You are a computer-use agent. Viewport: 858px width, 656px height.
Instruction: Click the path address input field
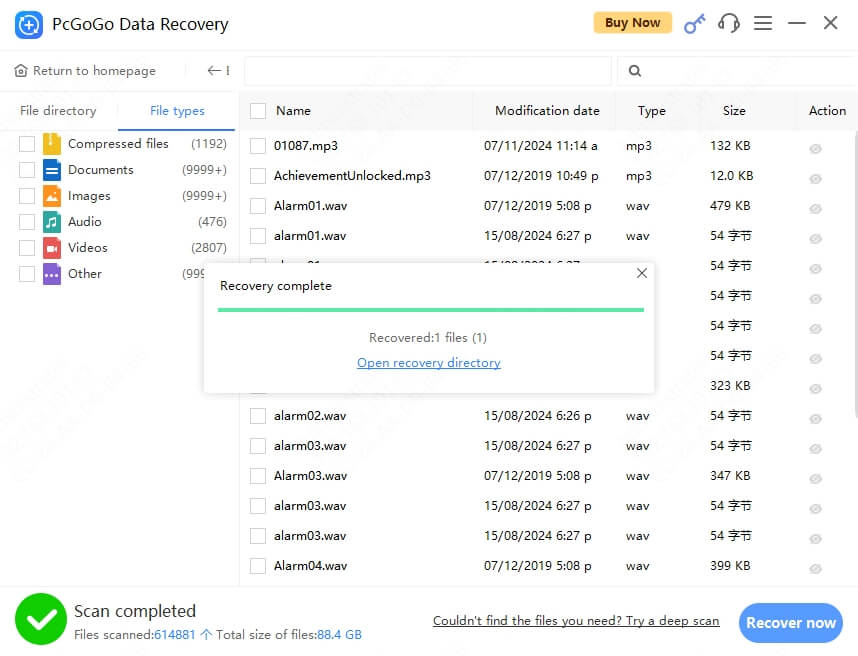point(428,71)
